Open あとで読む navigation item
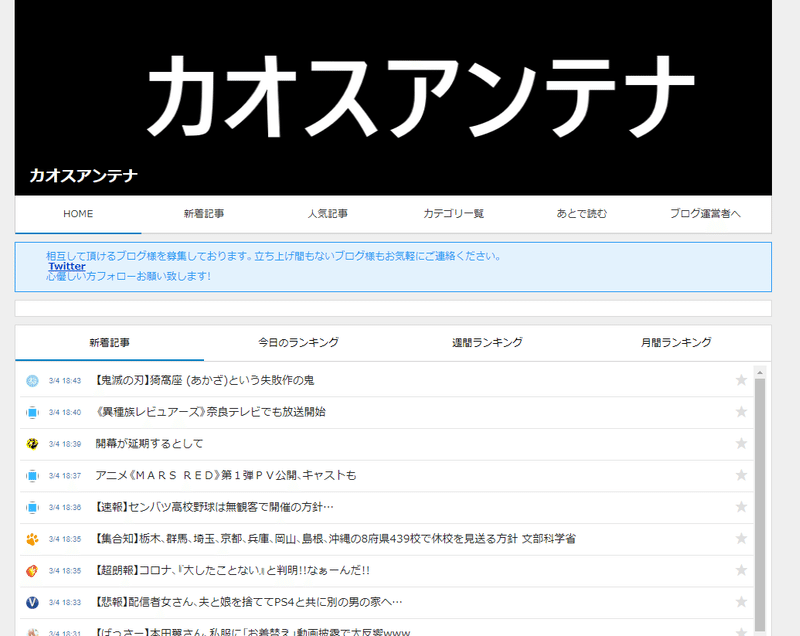This screenshot has height=636, width=800. click(x=582, y=214)
